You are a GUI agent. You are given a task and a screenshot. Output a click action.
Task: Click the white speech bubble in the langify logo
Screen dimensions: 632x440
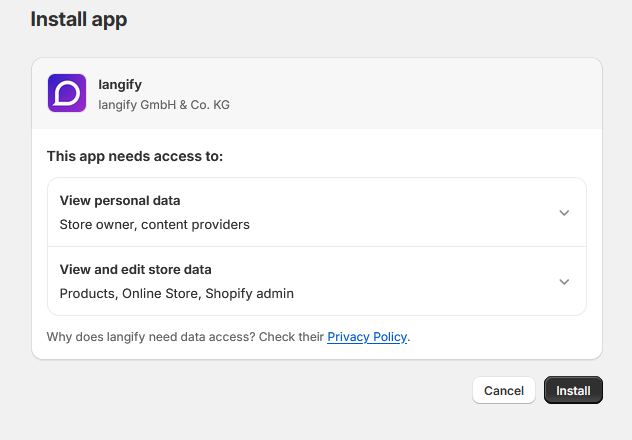(67, 93)
